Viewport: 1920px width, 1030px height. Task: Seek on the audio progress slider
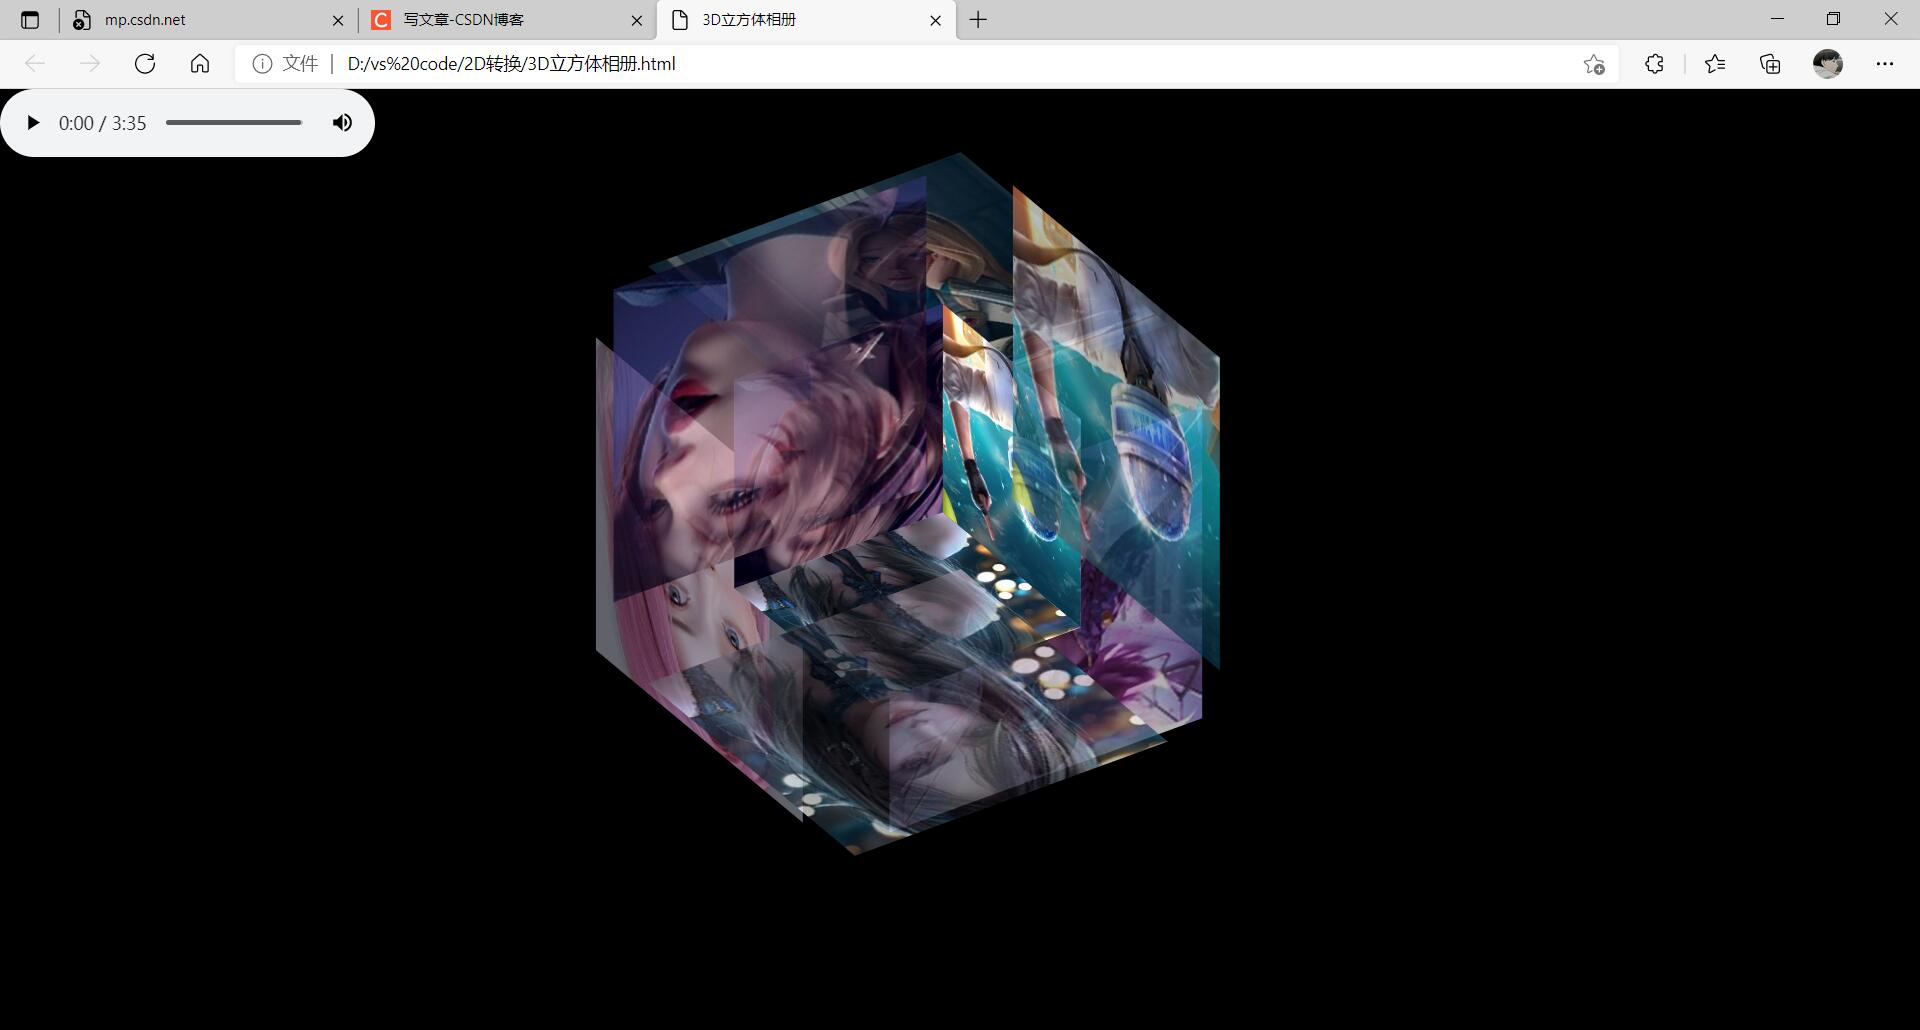click(234, 123)
